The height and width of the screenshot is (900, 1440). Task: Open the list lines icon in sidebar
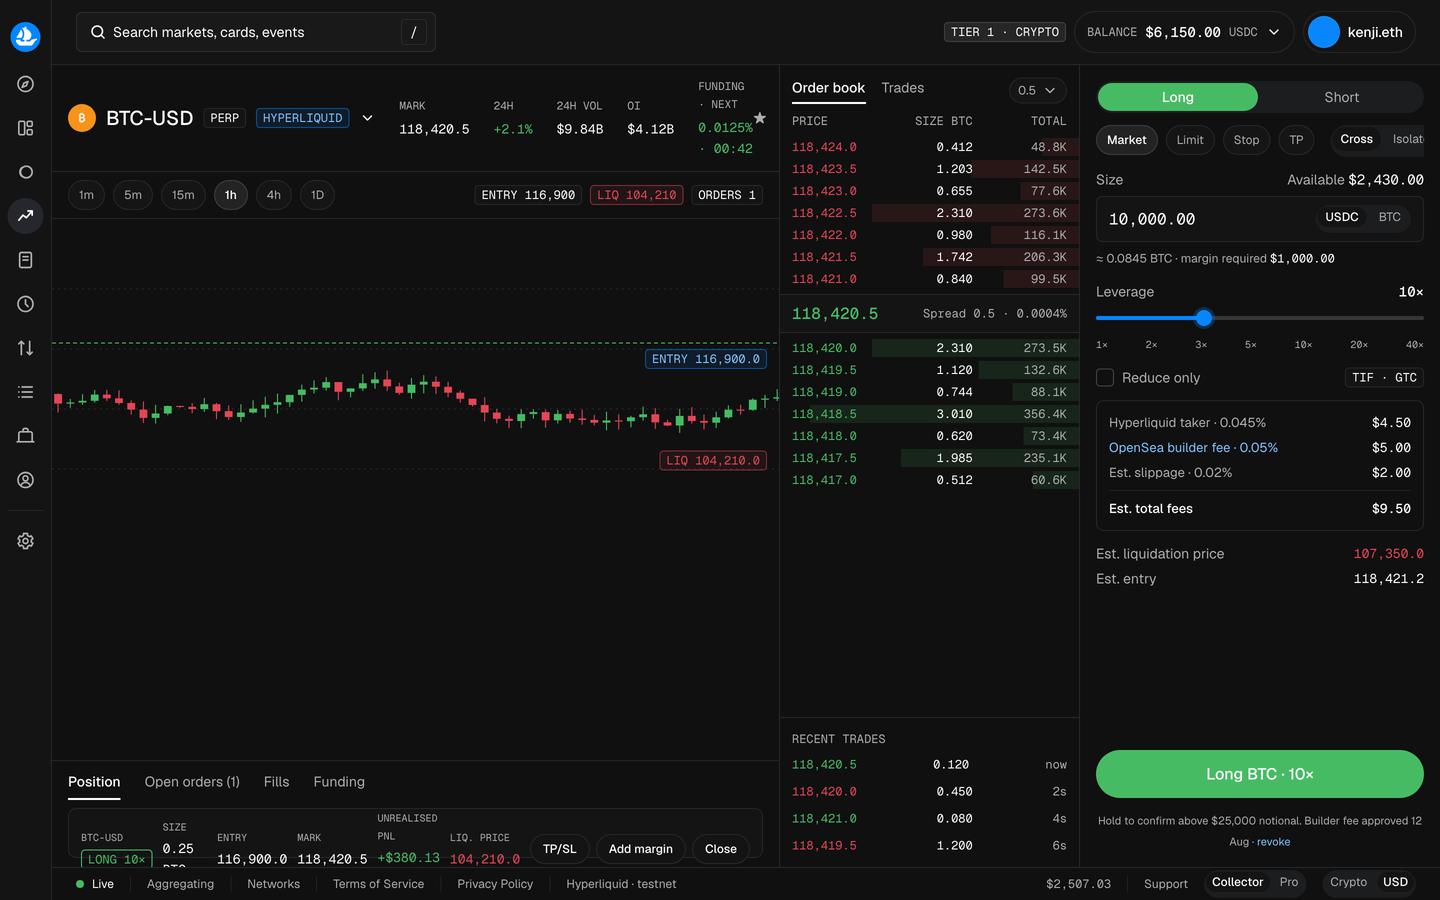click(x=26, y=392)
